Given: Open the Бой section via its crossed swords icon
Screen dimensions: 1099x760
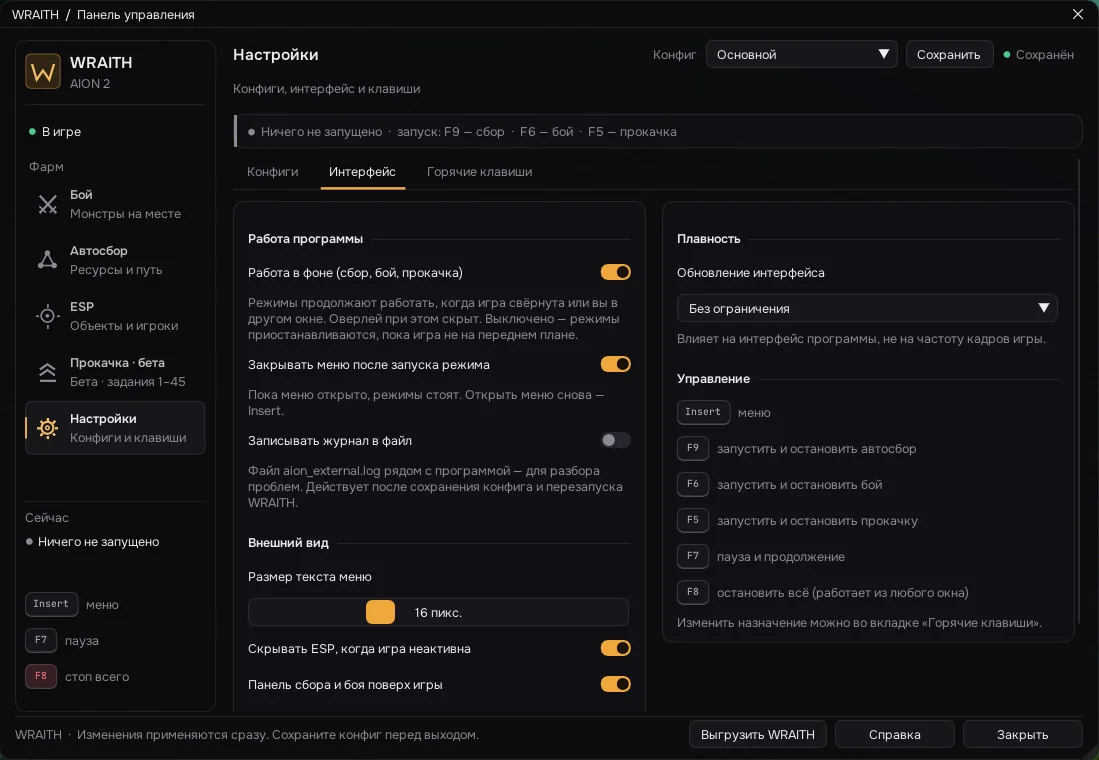Looking at the screenshot, I should 48,204.
